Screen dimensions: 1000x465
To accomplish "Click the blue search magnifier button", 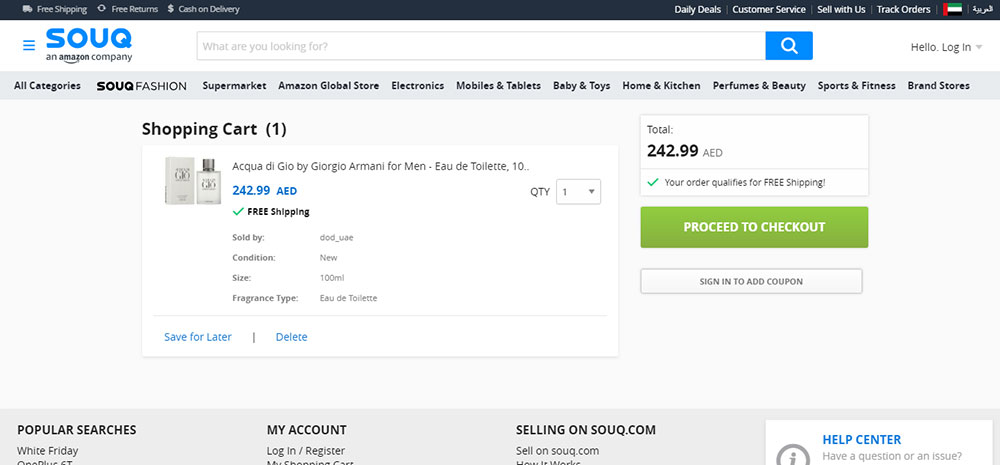I will [x=789, y=46].
